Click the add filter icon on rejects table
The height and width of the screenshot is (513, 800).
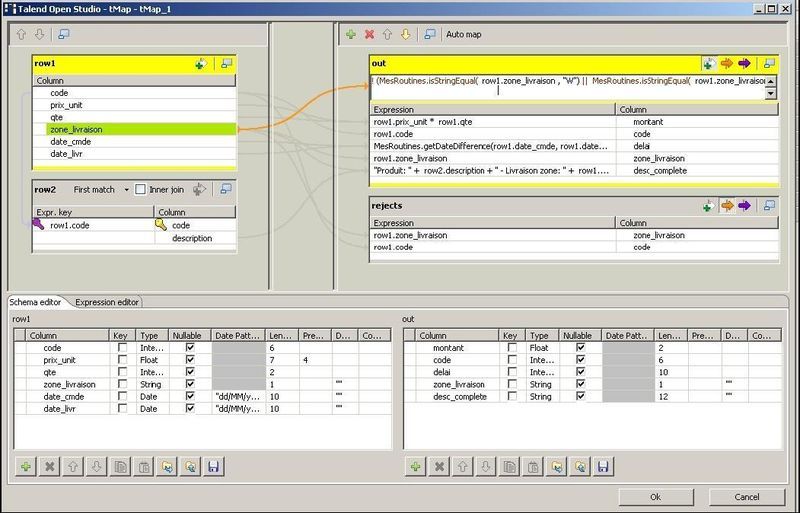(x=708, y=205)
